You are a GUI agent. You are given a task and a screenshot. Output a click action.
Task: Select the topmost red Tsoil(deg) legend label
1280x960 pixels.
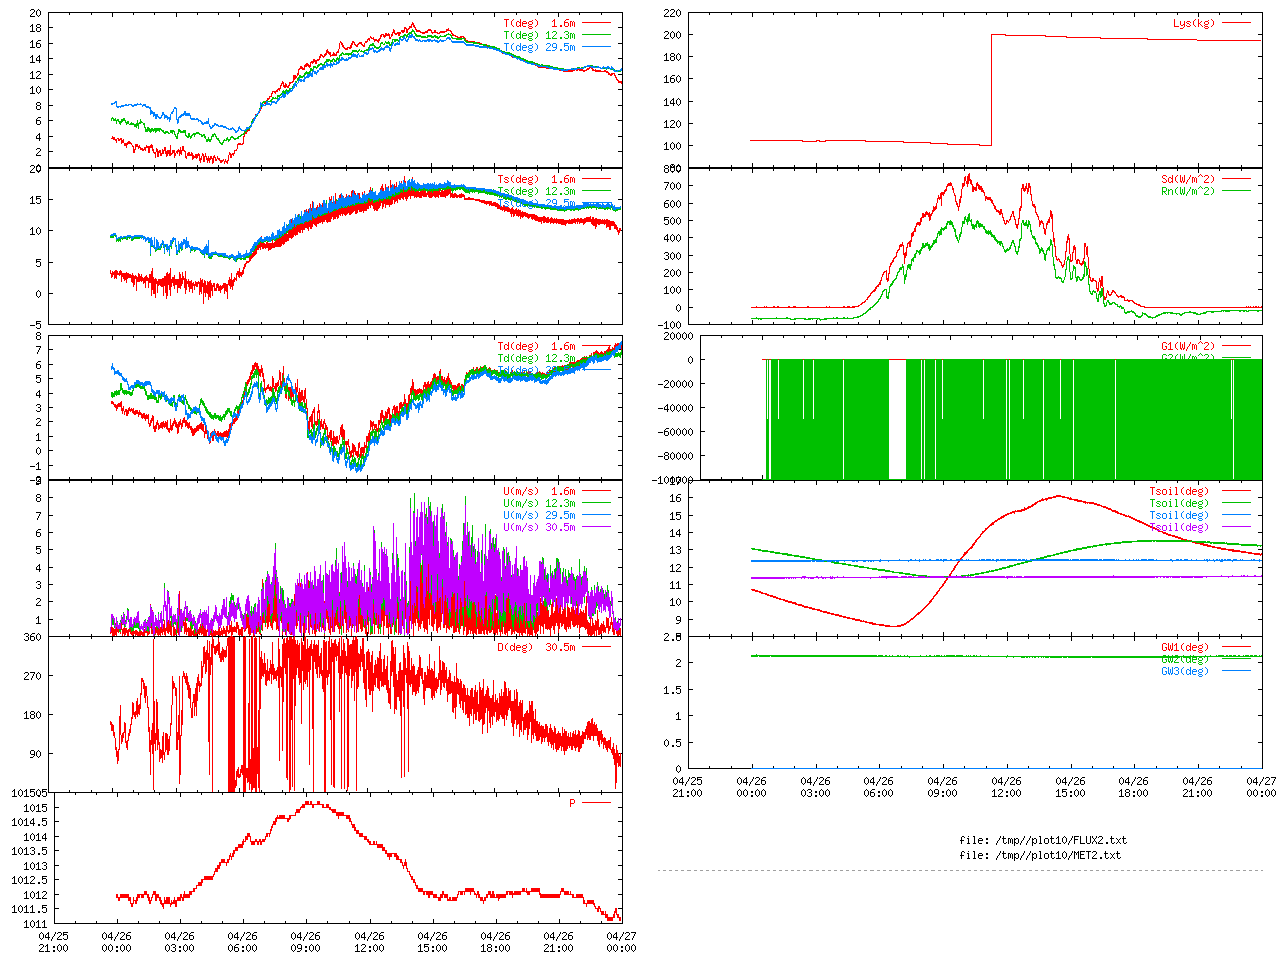click(1179, 492)
